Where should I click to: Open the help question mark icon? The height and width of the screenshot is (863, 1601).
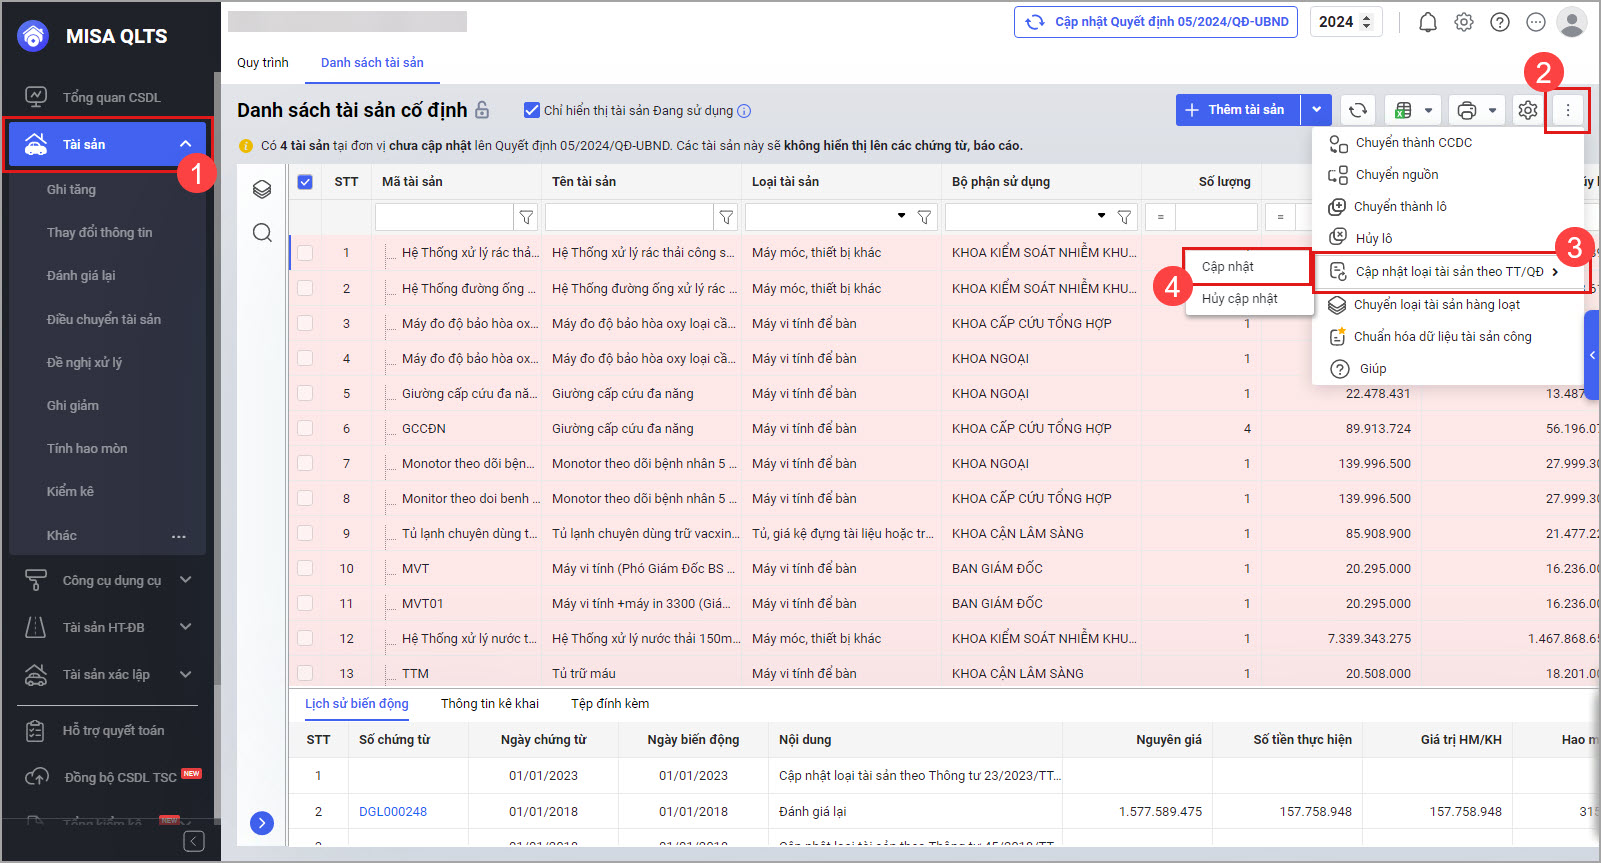point(1500,22)
